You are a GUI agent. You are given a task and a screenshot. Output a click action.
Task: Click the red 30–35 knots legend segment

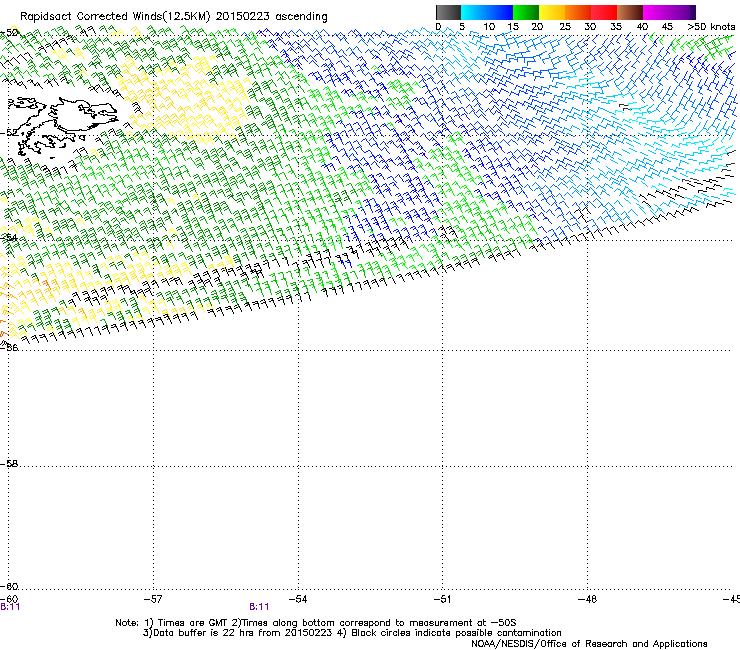[x=604, y=12]
